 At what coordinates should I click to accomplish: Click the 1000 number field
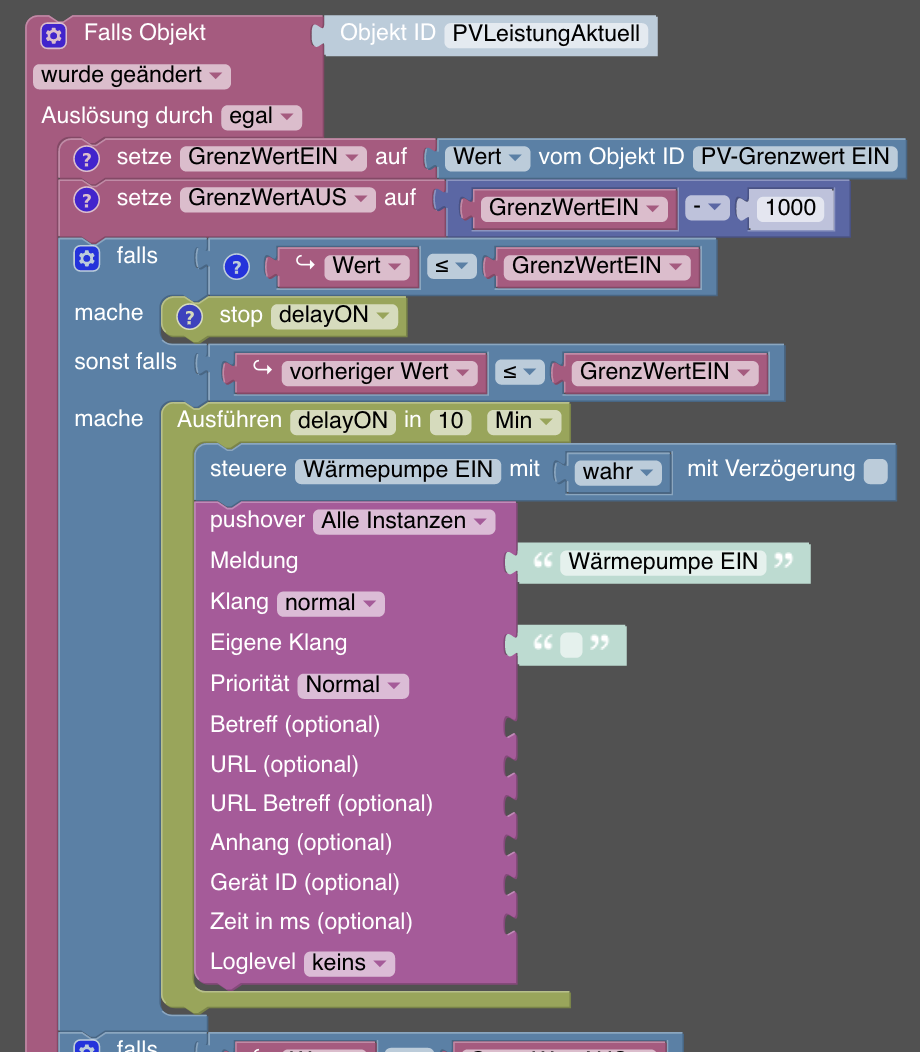[x=790, y=208]
